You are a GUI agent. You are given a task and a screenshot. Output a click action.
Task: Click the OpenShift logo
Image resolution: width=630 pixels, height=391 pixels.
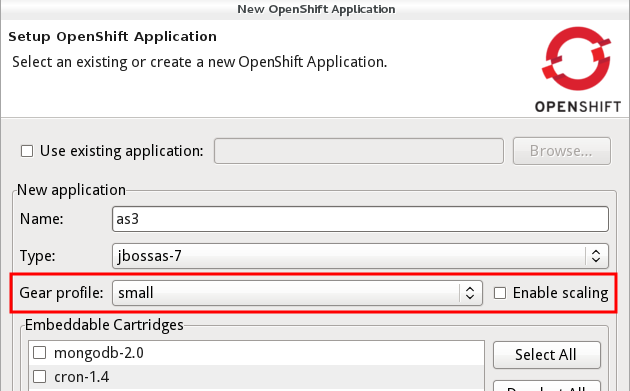pyautogui.click(x=577, y=70)
